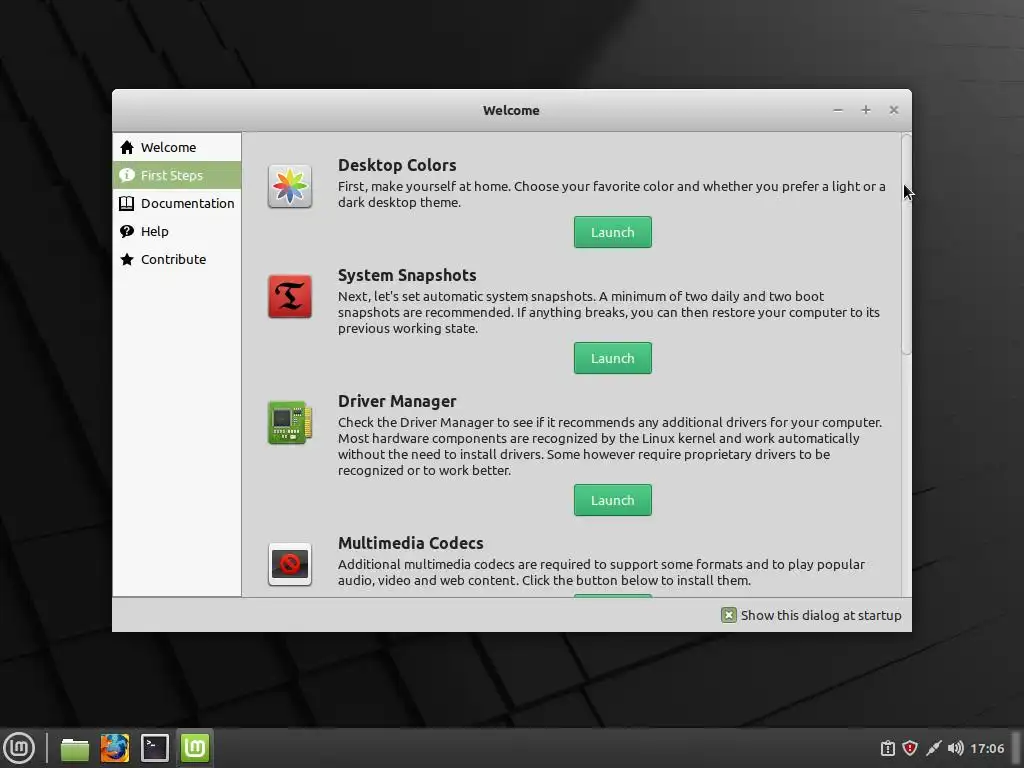
Task: Click the Desktop Colors flower icon
Action: tap(290, 186)
